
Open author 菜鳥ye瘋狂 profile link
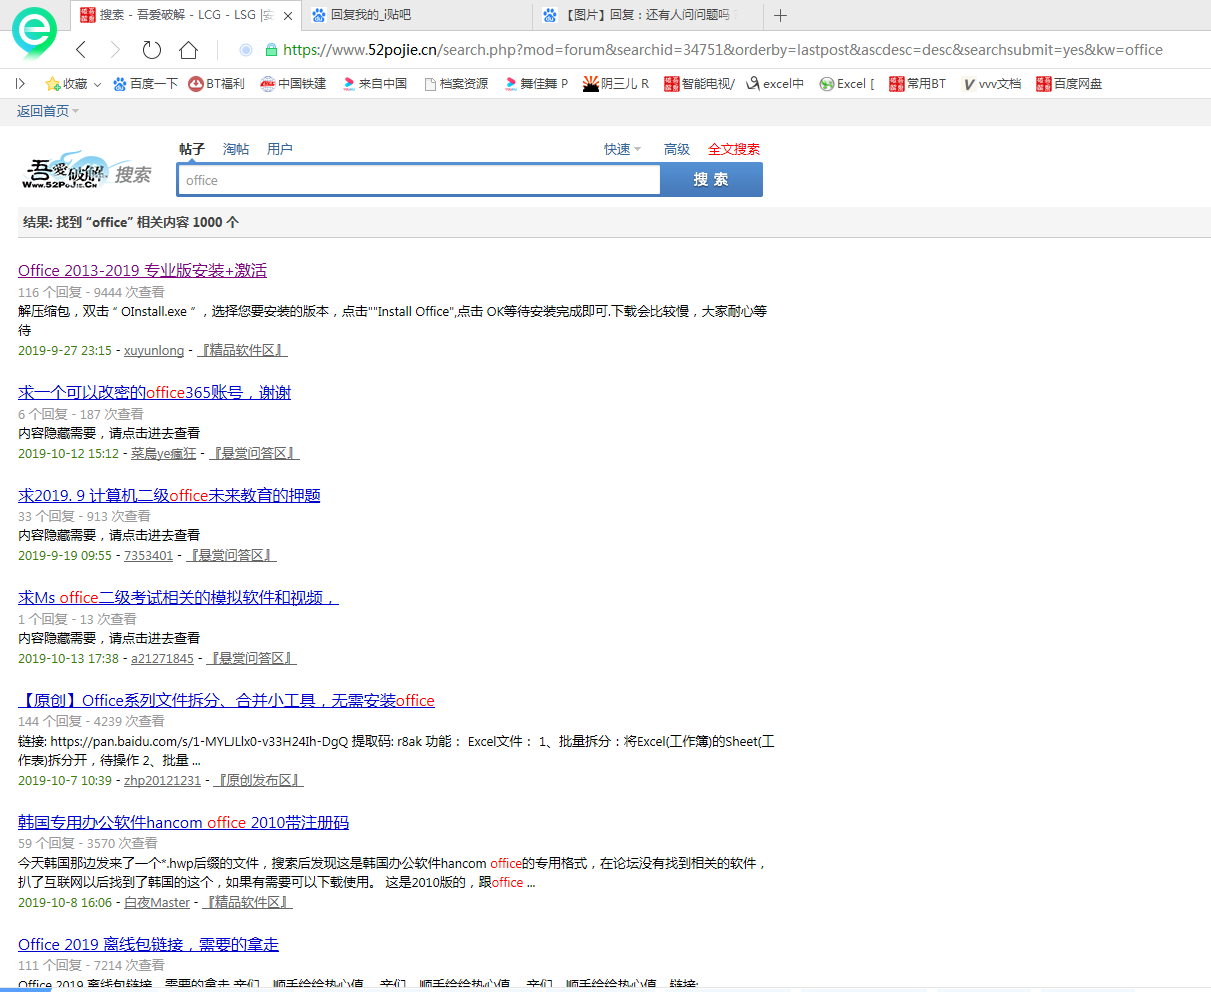click(164, 454)
